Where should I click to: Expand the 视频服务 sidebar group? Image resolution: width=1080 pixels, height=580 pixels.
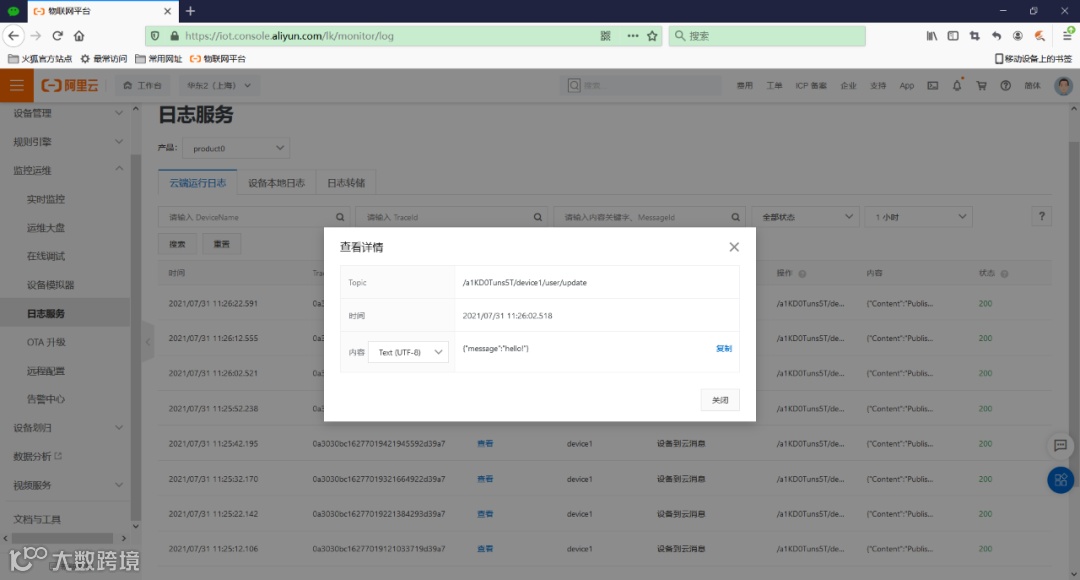[x=68, y=485]
